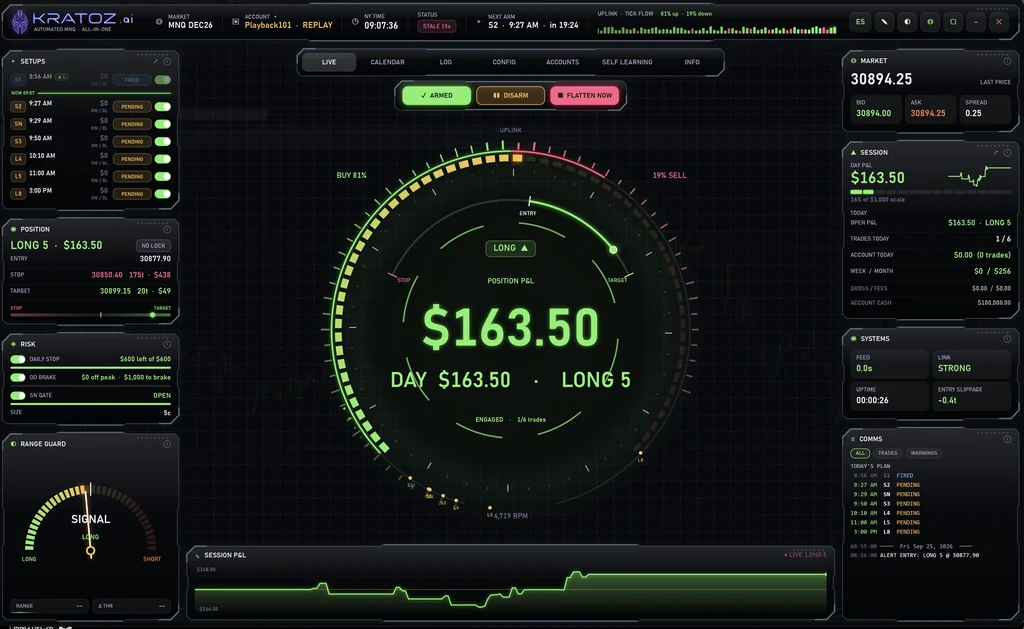The height and width of the screenshot is (629, 1024).
Task: Click the green dot icon in top bar
Action: [930, 22]
